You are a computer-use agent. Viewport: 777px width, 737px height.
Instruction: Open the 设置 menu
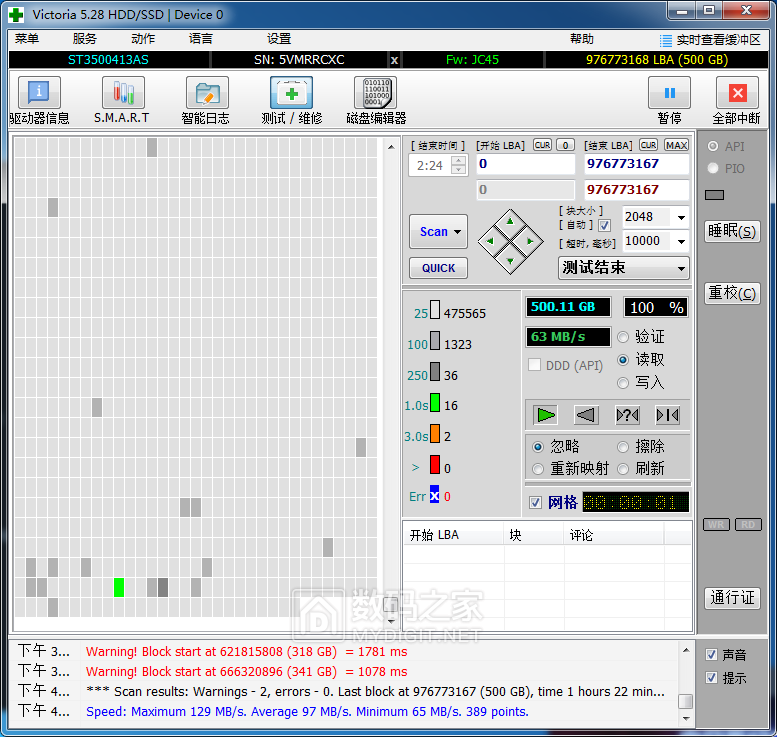tap(279, 39)
